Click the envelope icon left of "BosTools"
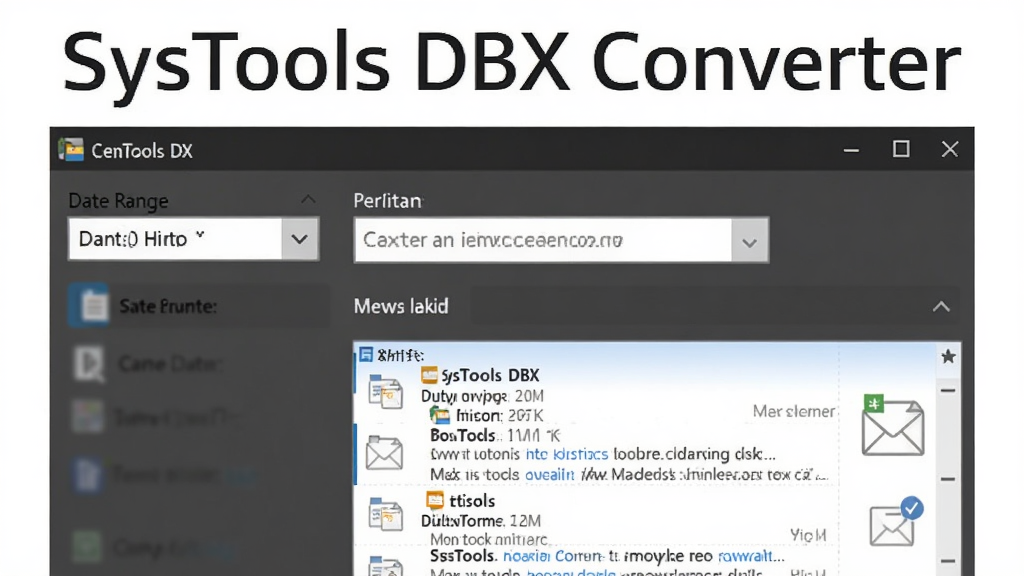The width and height of the screenshot is (1024, 576). pyautogui.click(x=384, y=453)
